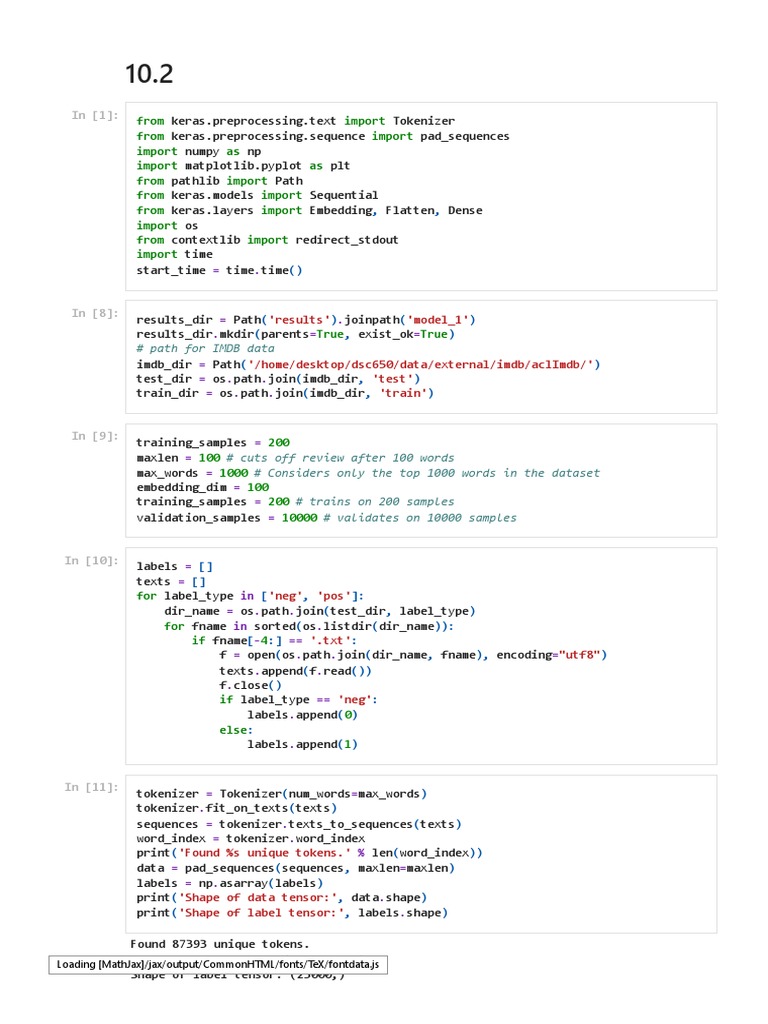This screenshot has height=1024, width=768.
Task: Click the "for fname in sorted" line
Action: (309, 626)
